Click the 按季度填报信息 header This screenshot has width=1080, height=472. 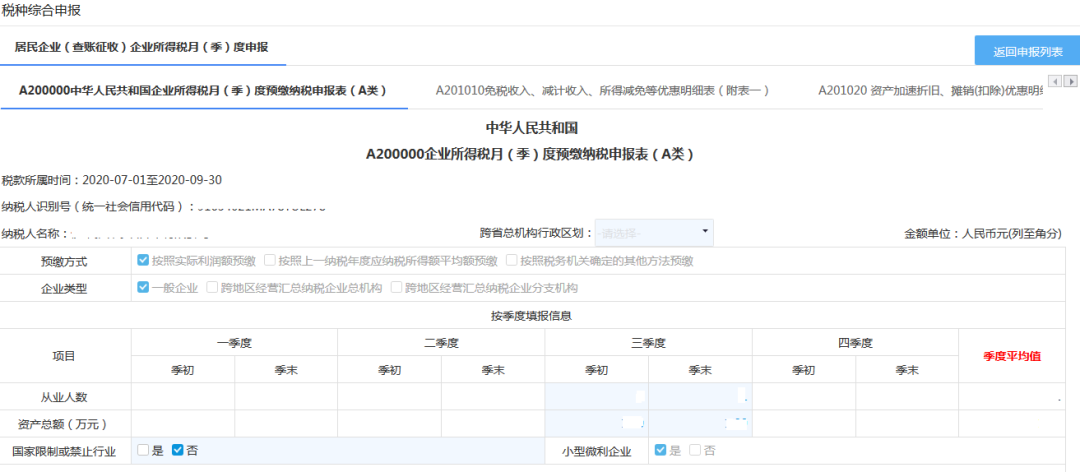(531, 316)
